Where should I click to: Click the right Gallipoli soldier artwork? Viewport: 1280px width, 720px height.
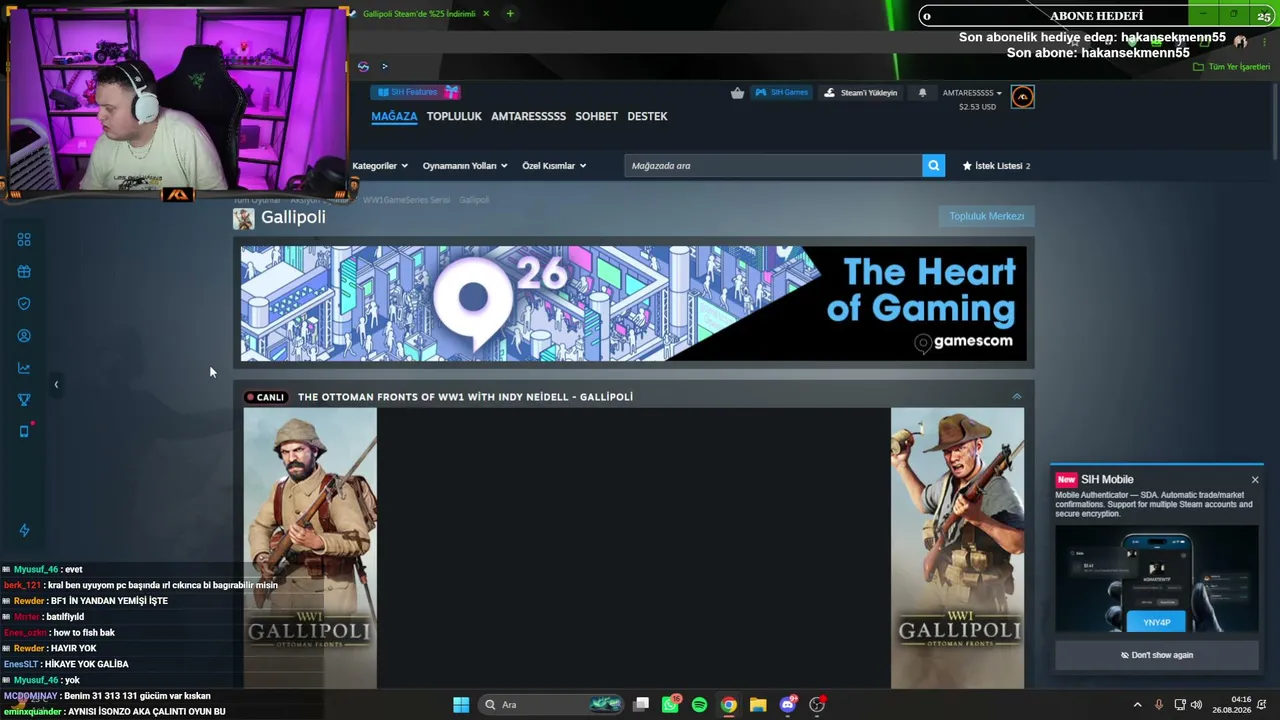957,548
